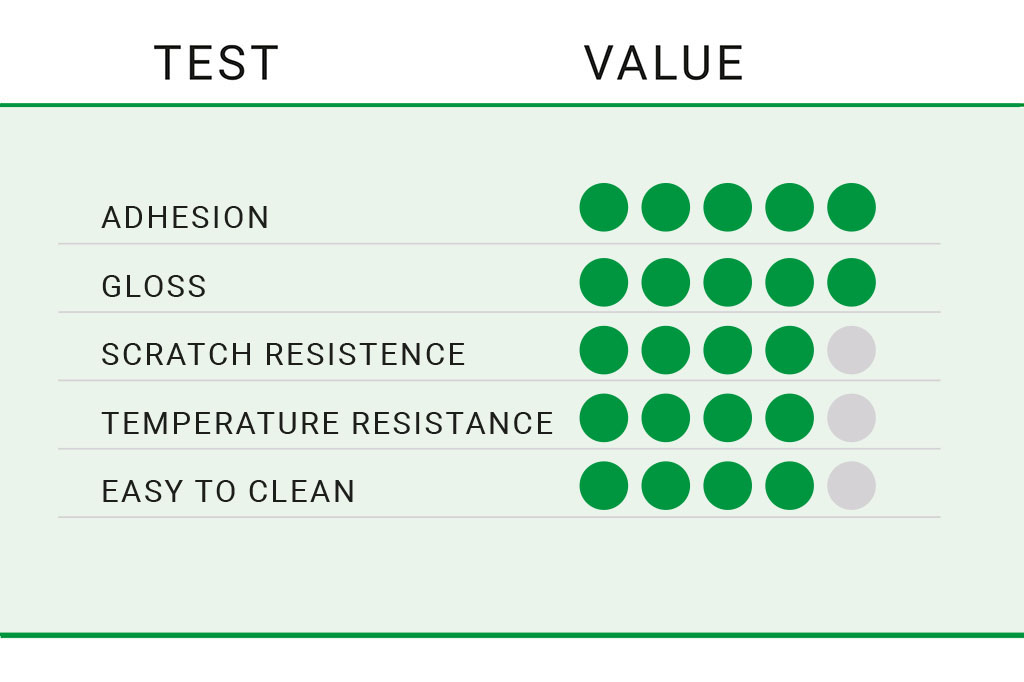Click the VALUE column header
This screenshot has width=1024, height=682.
tap(664, 63)
